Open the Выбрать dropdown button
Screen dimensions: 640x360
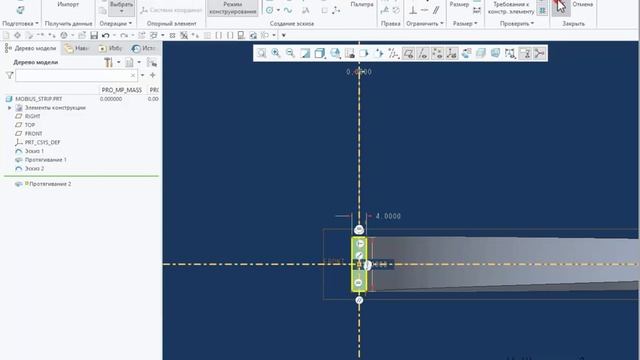click(x=121, y=7)
